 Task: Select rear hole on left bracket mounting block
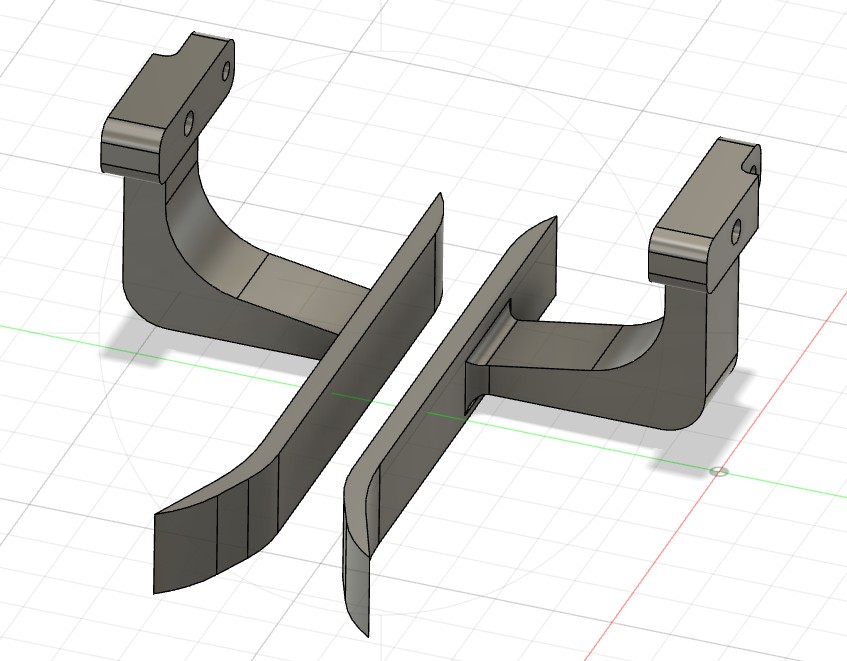(226, 72)
